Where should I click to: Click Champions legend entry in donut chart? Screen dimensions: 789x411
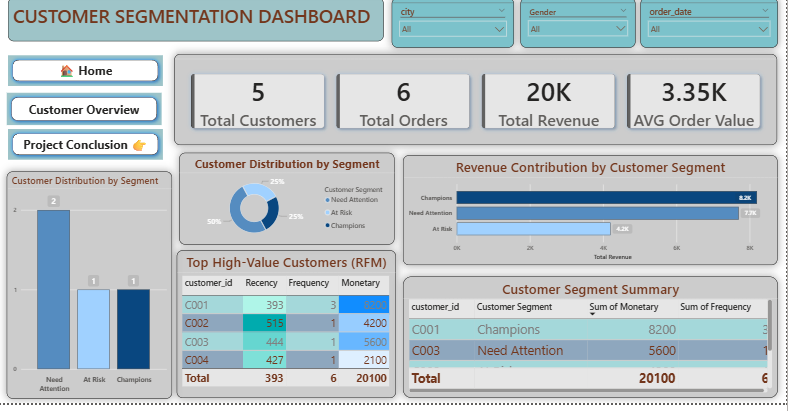click(348, 226)
